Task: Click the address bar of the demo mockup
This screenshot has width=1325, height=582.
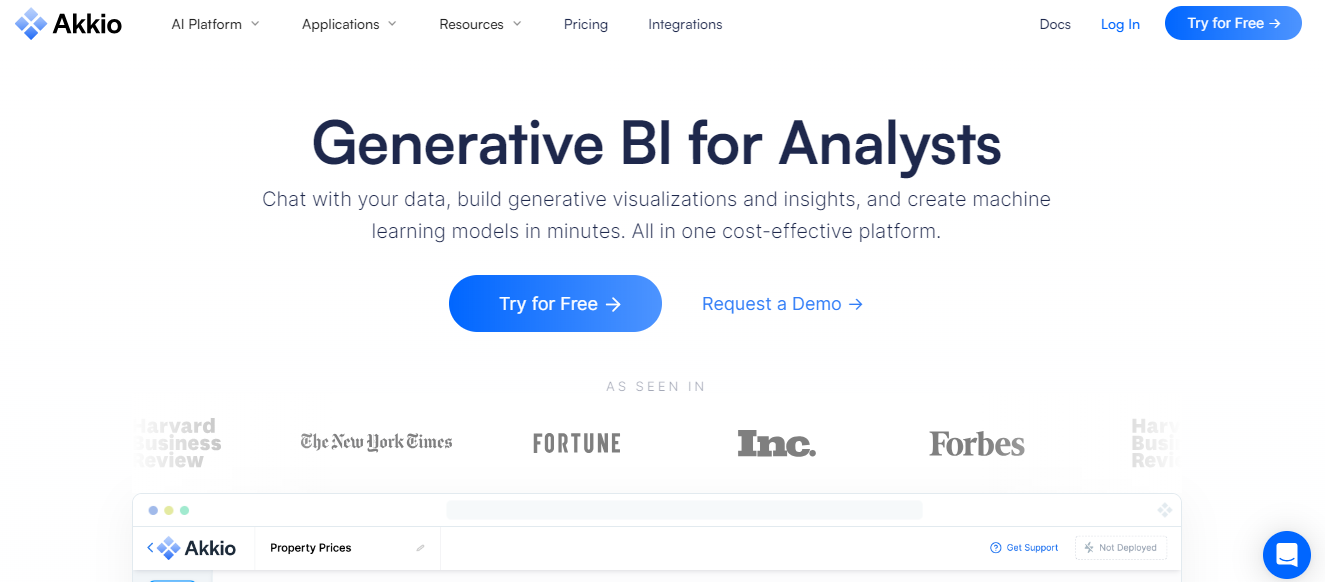Action: click(684, 509)
